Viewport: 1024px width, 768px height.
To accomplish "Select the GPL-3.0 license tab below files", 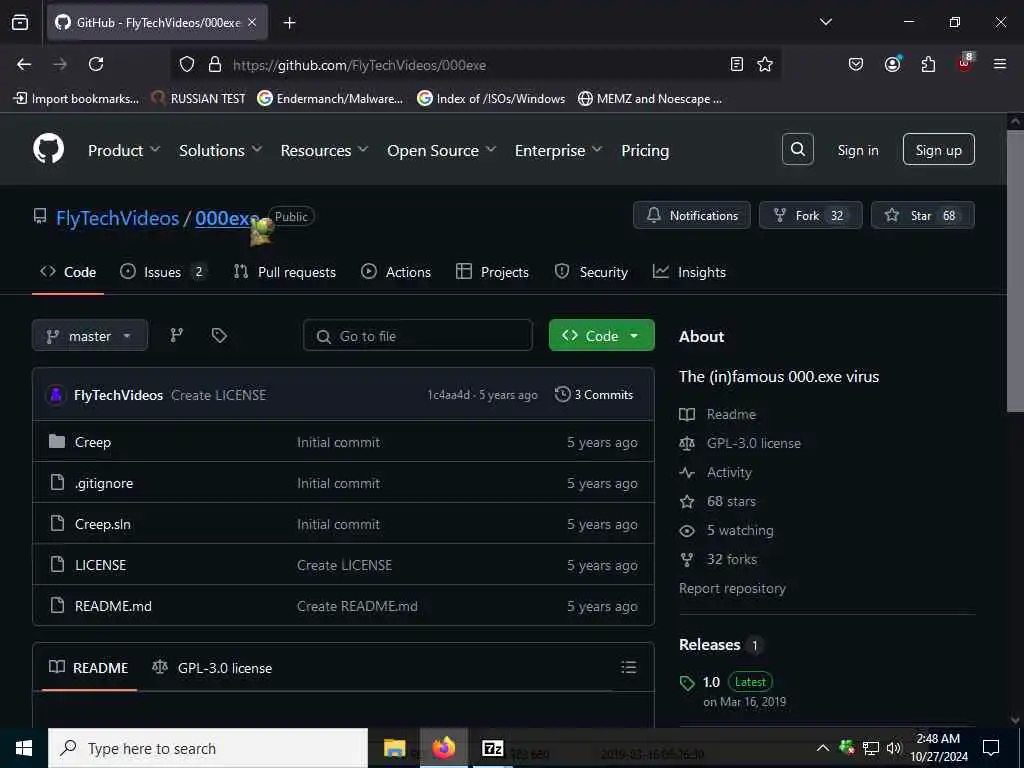I will [212, 667].
